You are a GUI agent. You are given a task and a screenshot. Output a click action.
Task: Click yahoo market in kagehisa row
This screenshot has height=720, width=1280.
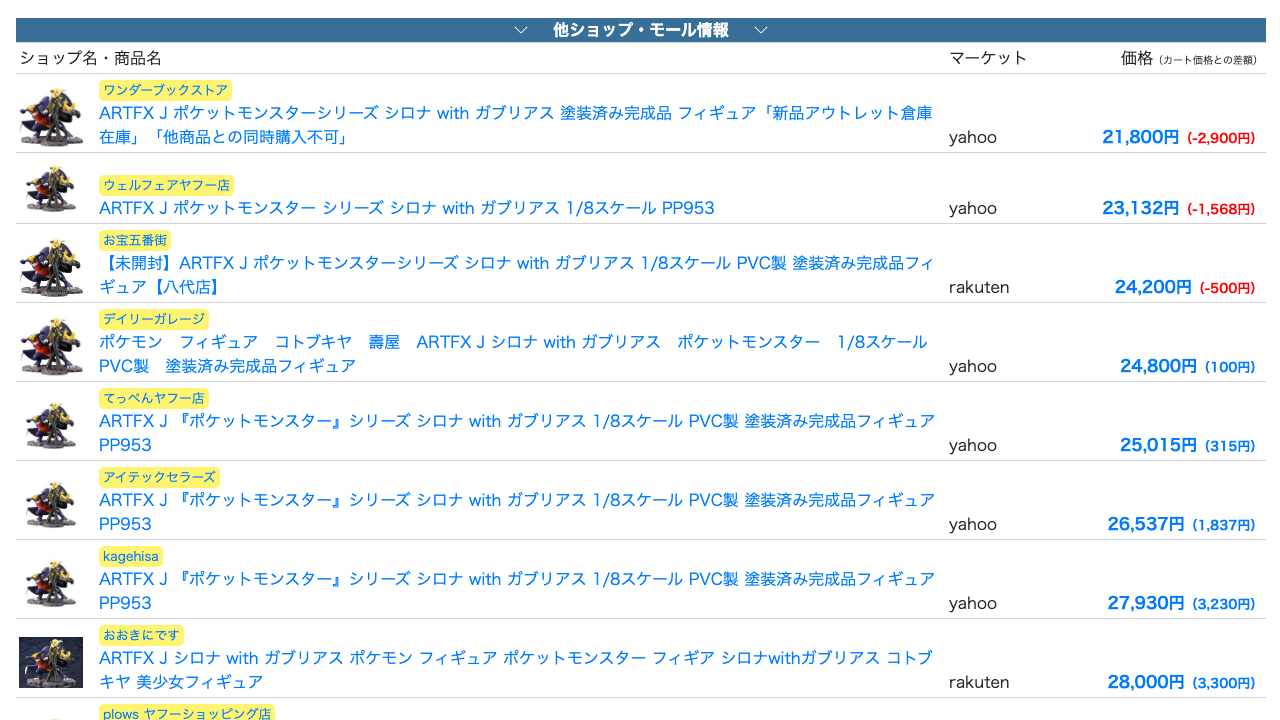[973, 603]
